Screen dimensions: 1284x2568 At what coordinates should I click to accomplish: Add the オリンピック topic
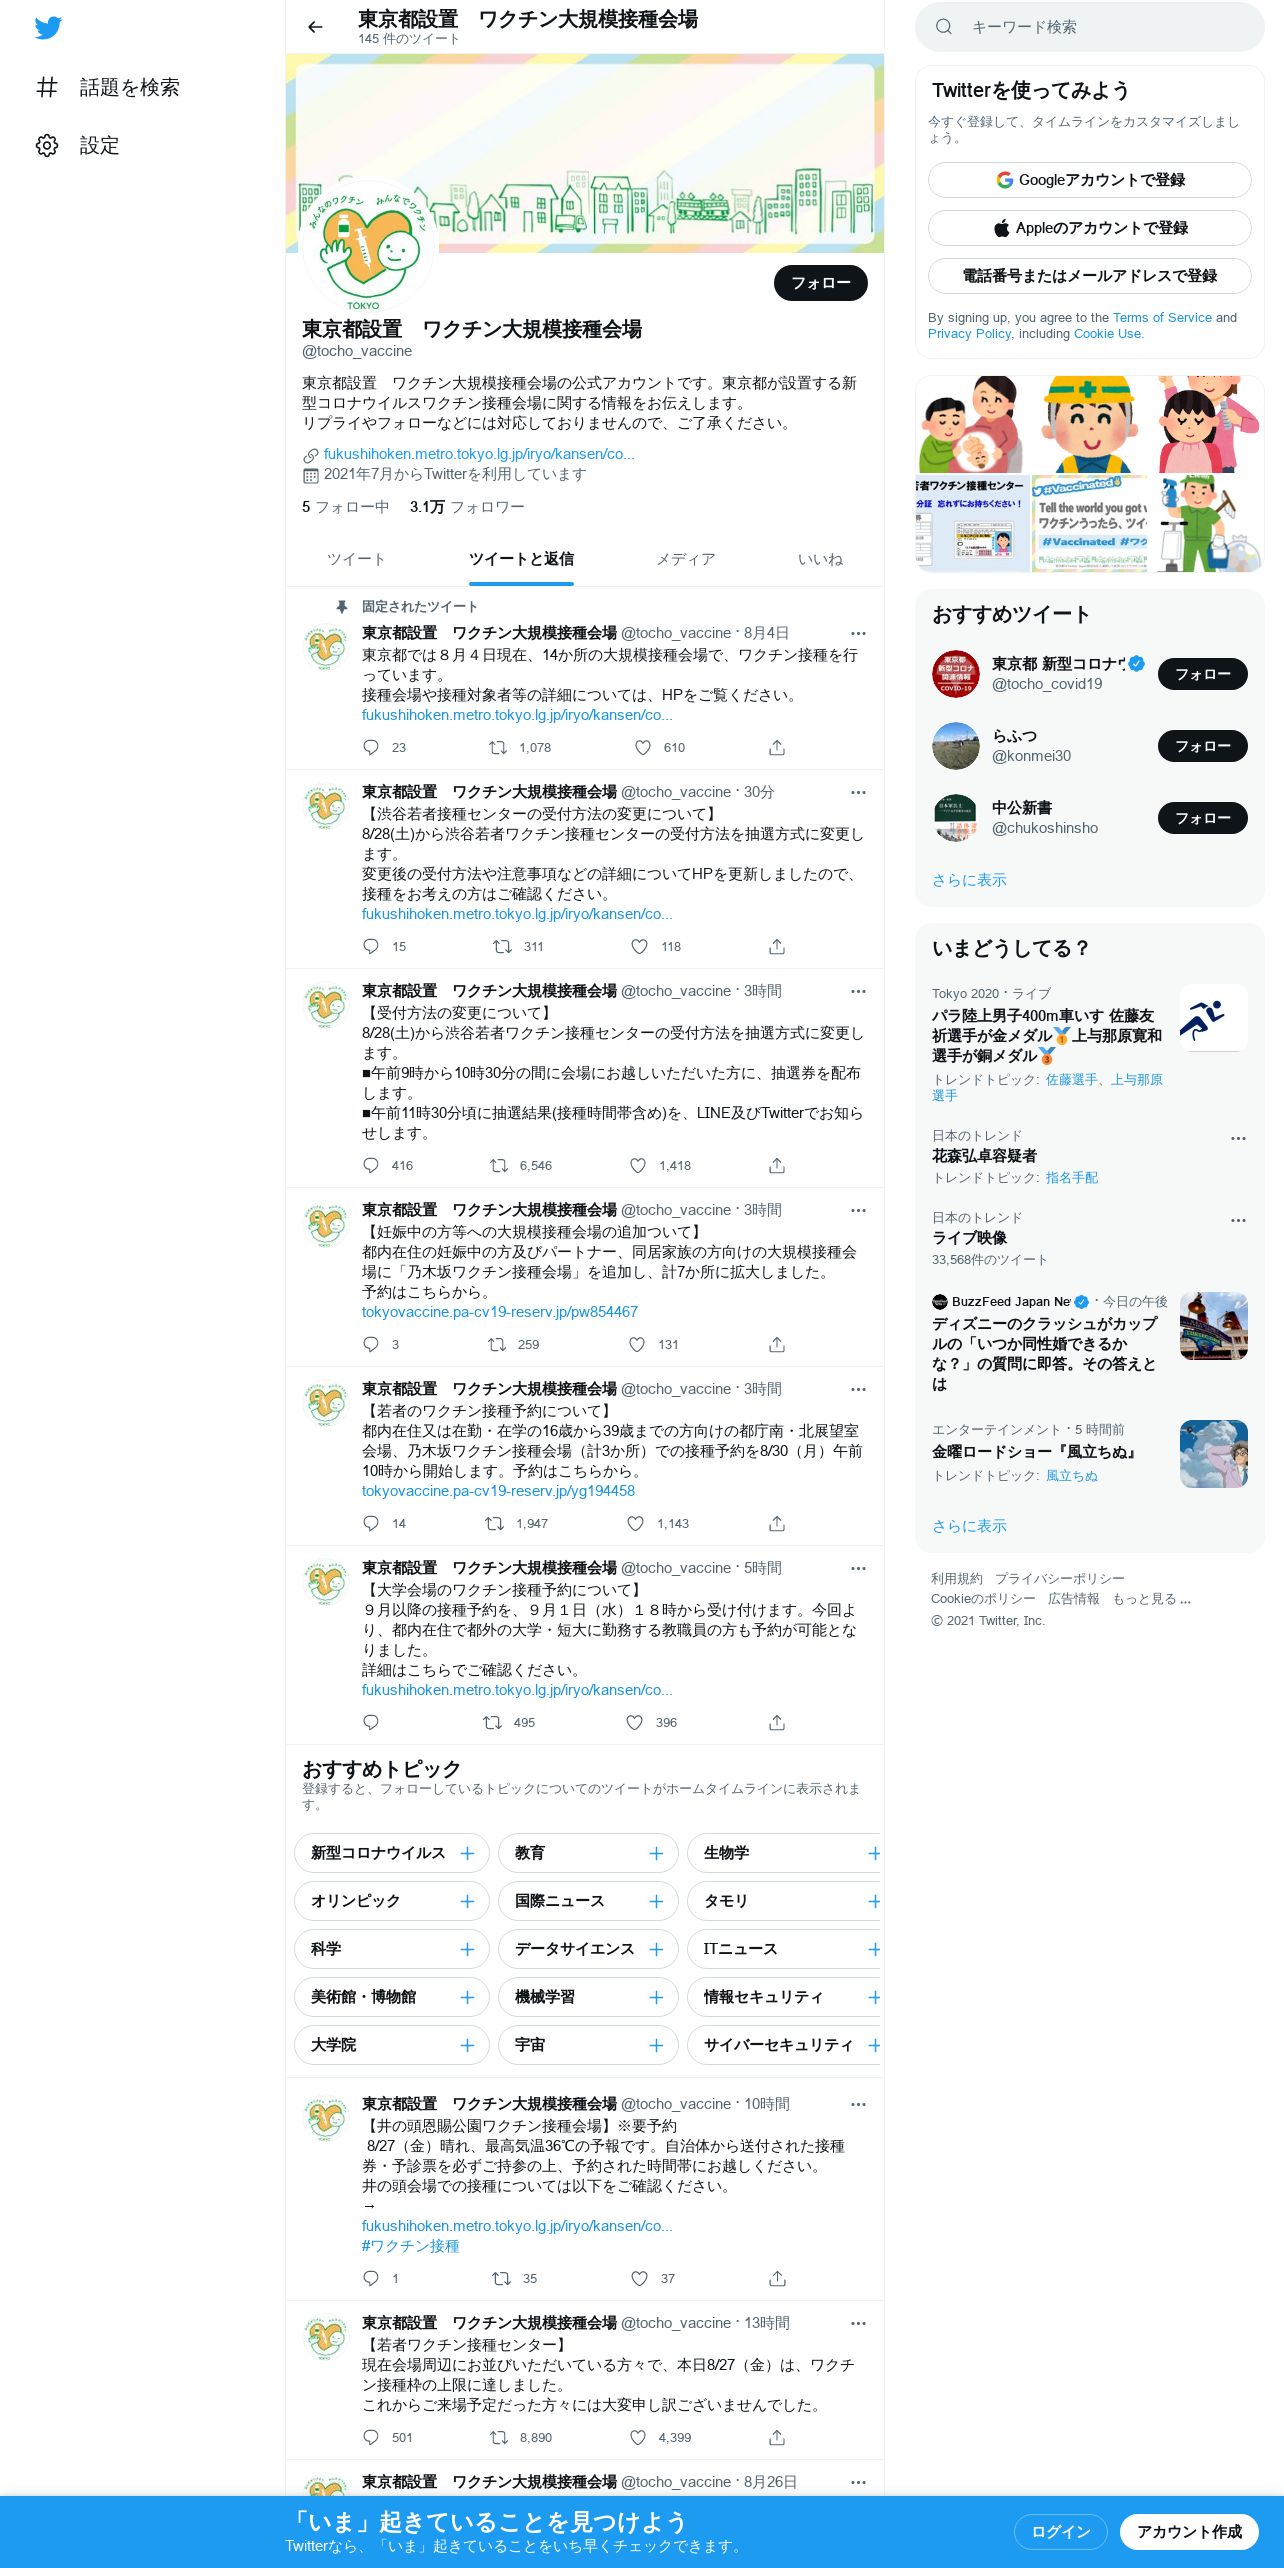point(467,1901)
